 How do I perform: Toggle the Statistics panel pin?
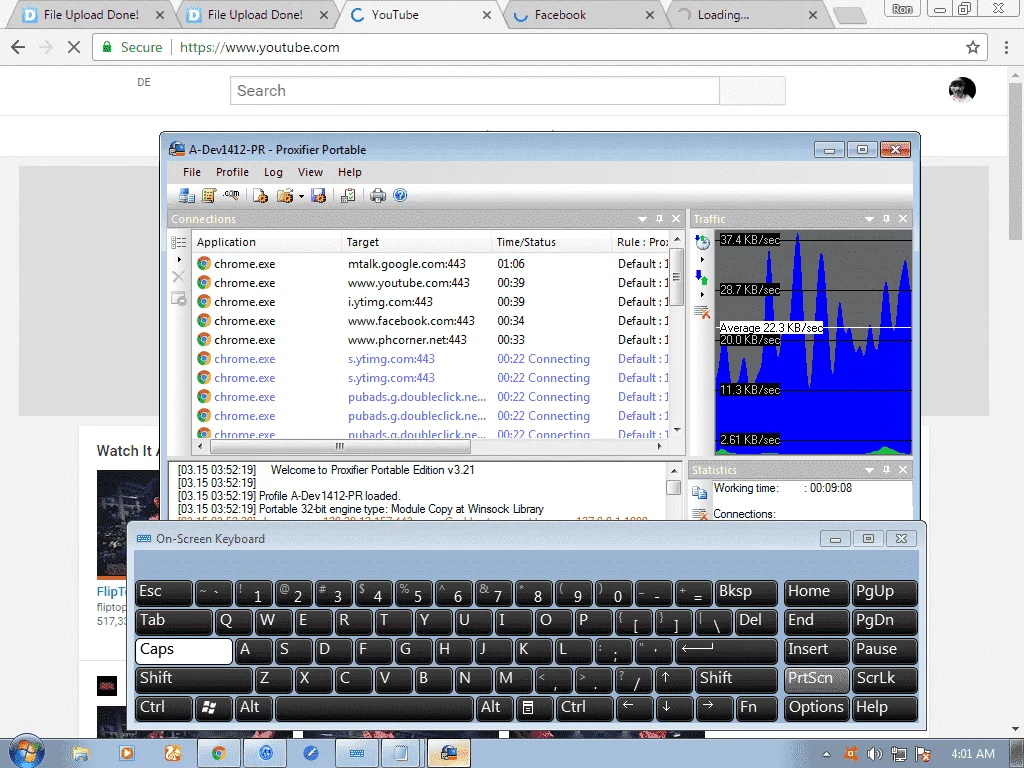click(886, 470)
